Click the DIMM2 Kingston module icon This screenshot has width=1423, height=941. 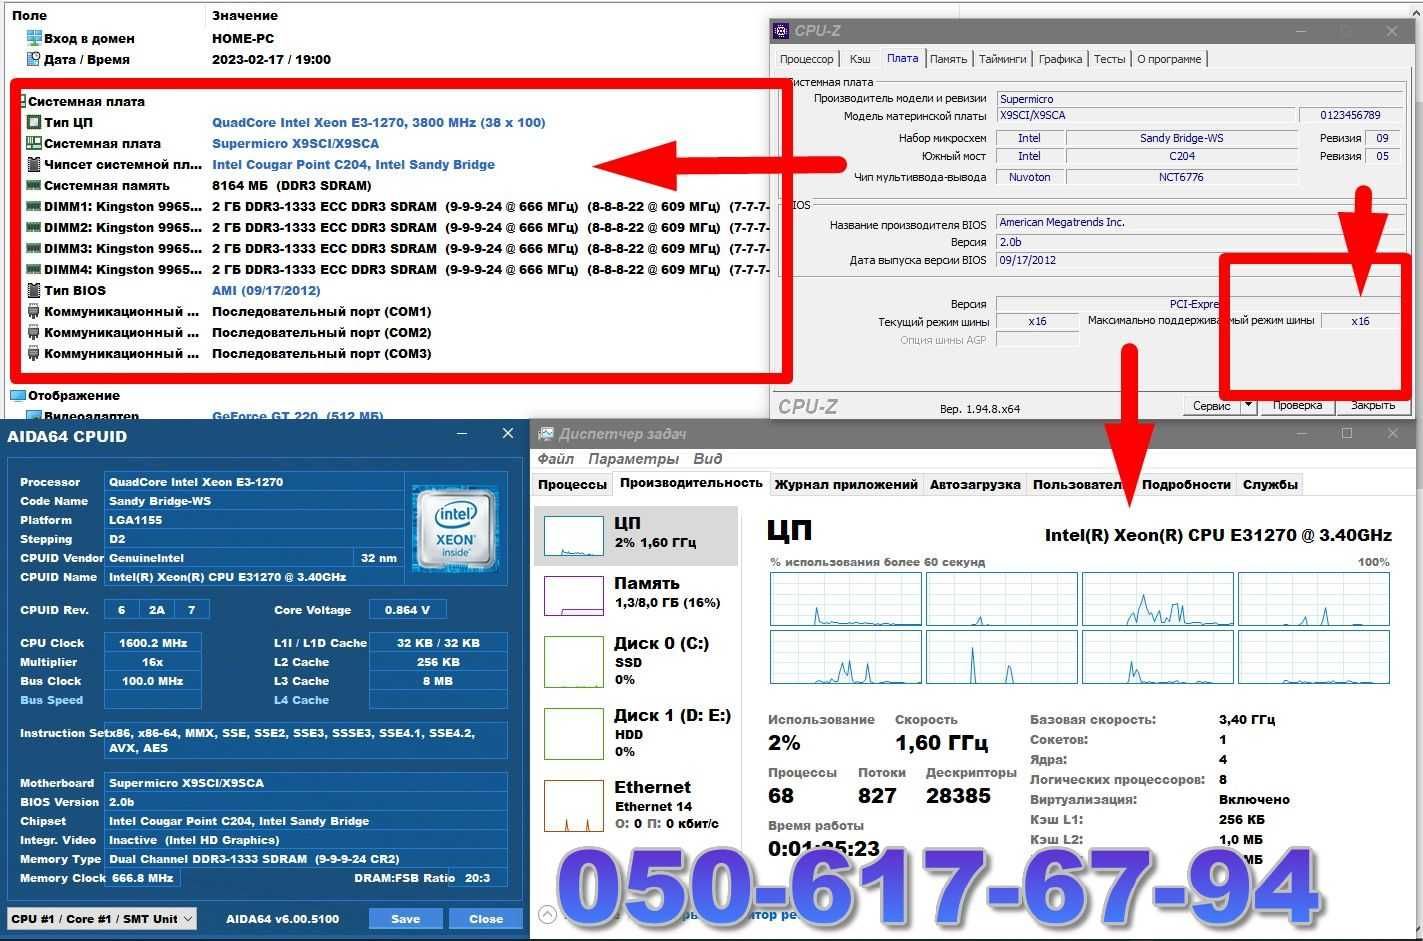point(34,228)
